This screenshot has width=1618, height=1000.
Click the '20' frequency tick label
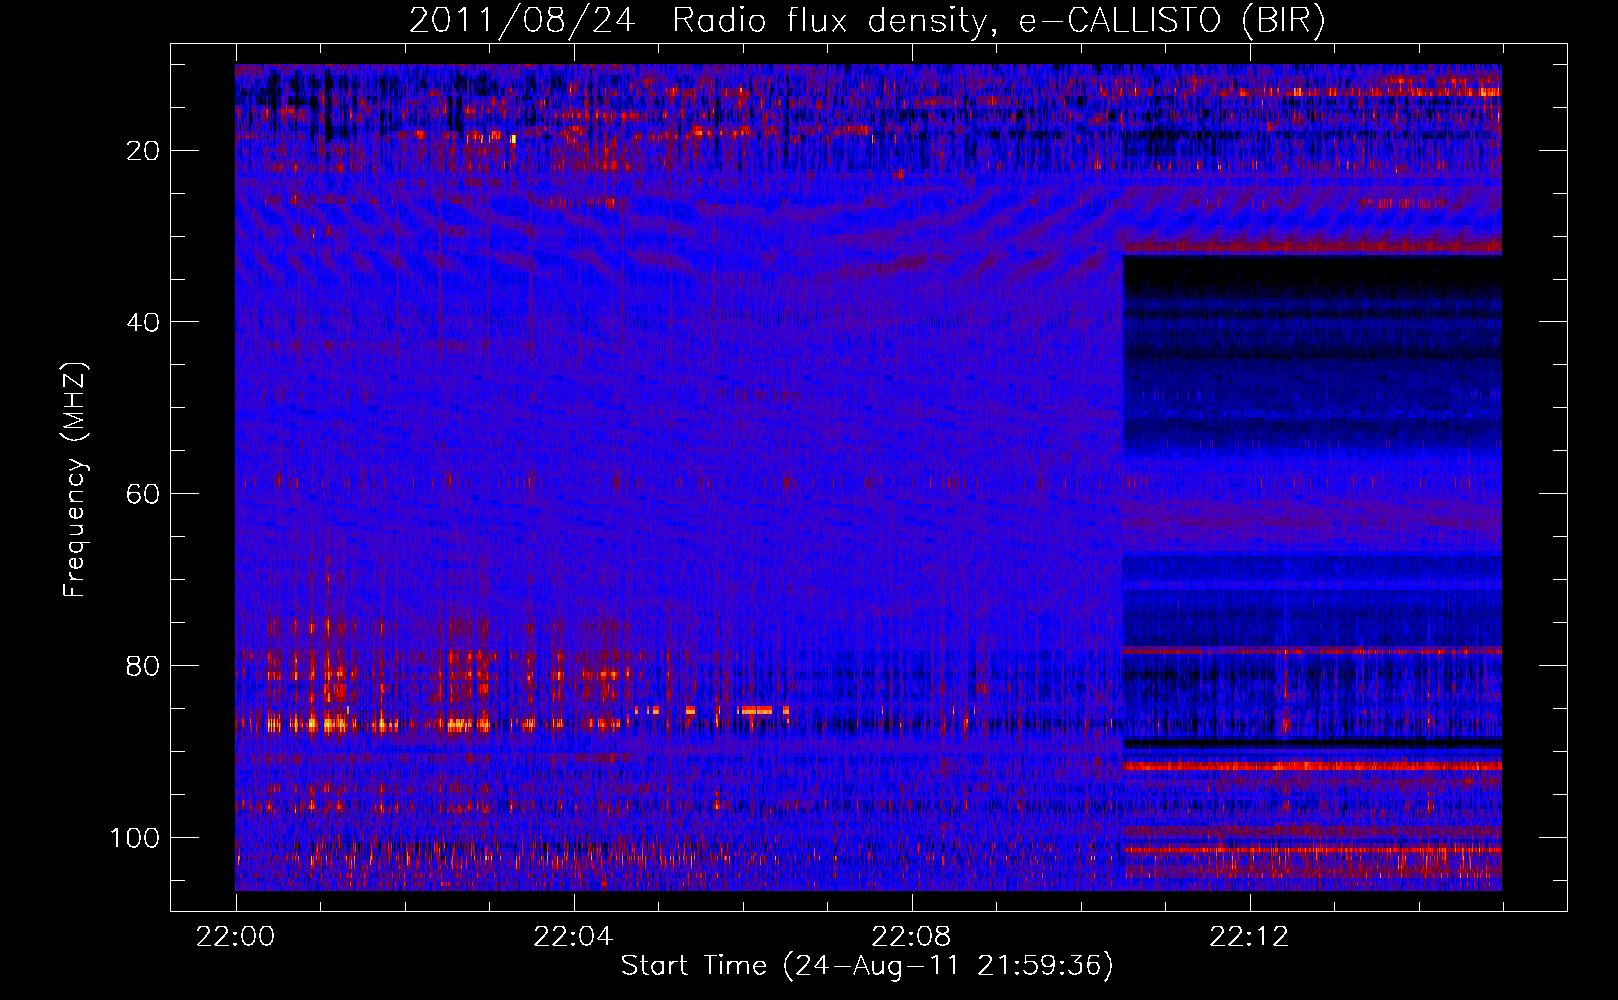pyautogui.click(x=143, y=151)
